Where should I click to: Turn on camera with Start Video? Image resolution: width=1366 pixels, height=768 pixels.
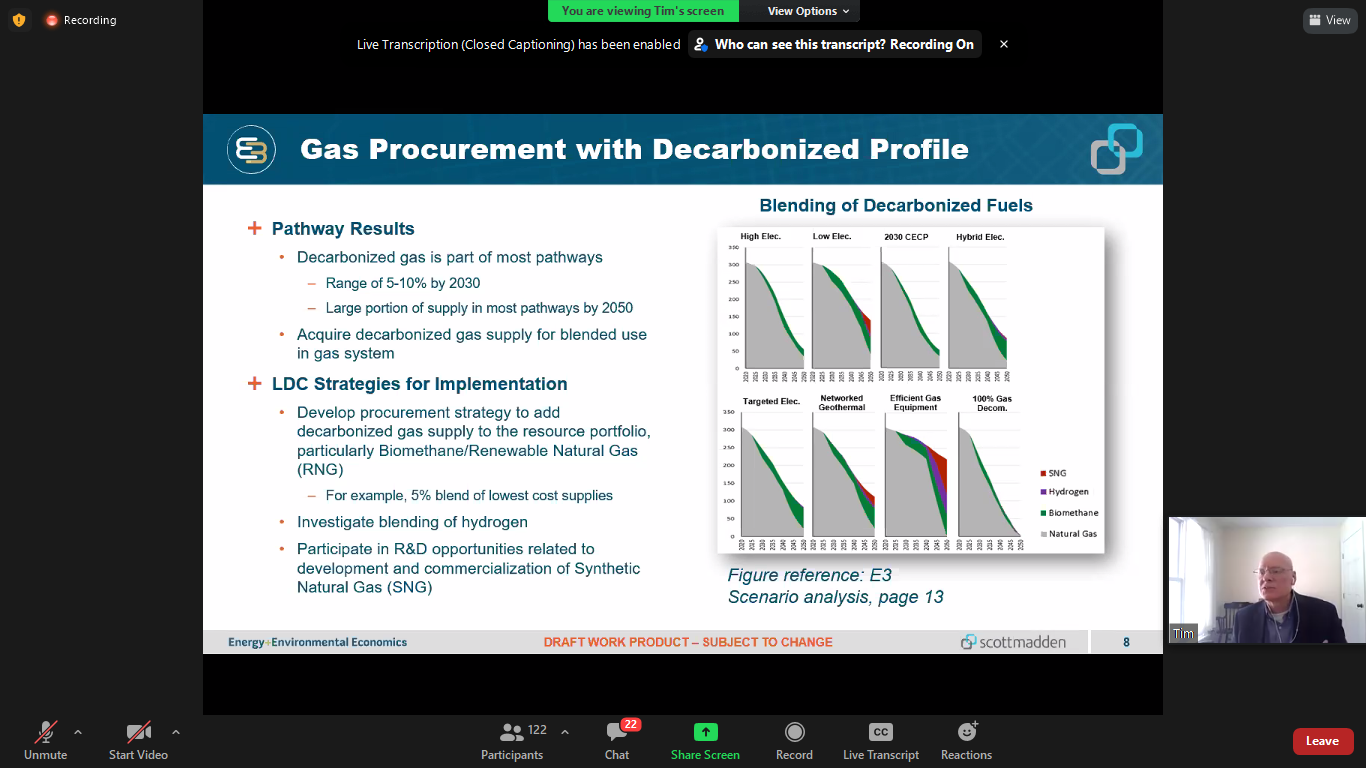point(138,732)
